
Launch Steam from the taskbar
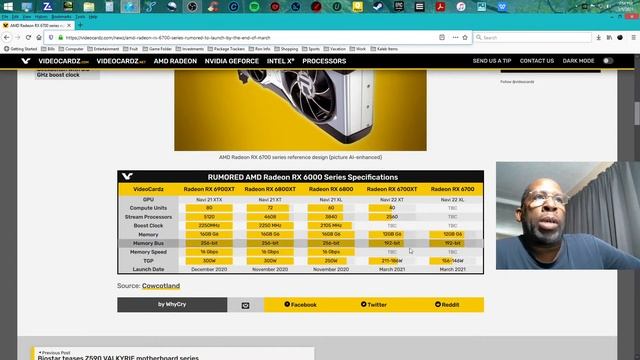point(378,7)
